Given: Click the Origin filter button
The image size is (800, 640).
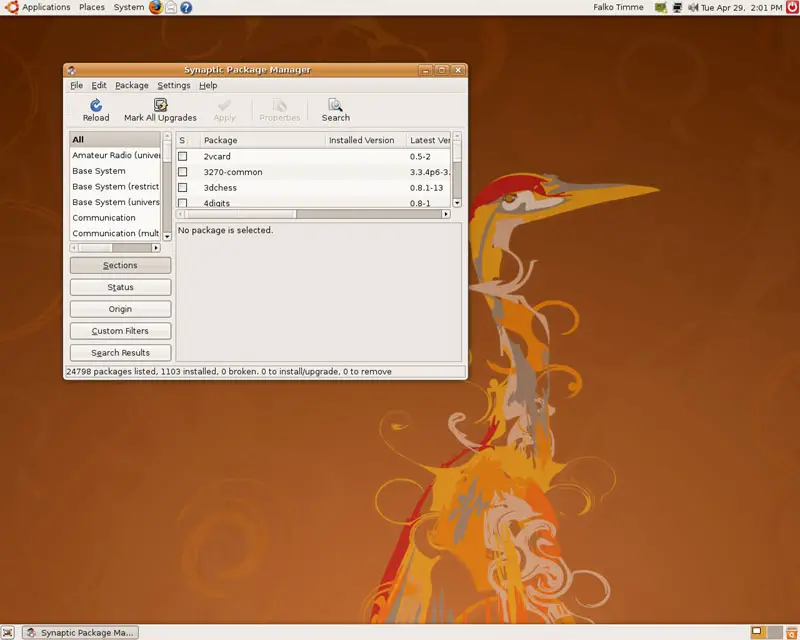Looking at the screenshot, I should tap(120, 309).
